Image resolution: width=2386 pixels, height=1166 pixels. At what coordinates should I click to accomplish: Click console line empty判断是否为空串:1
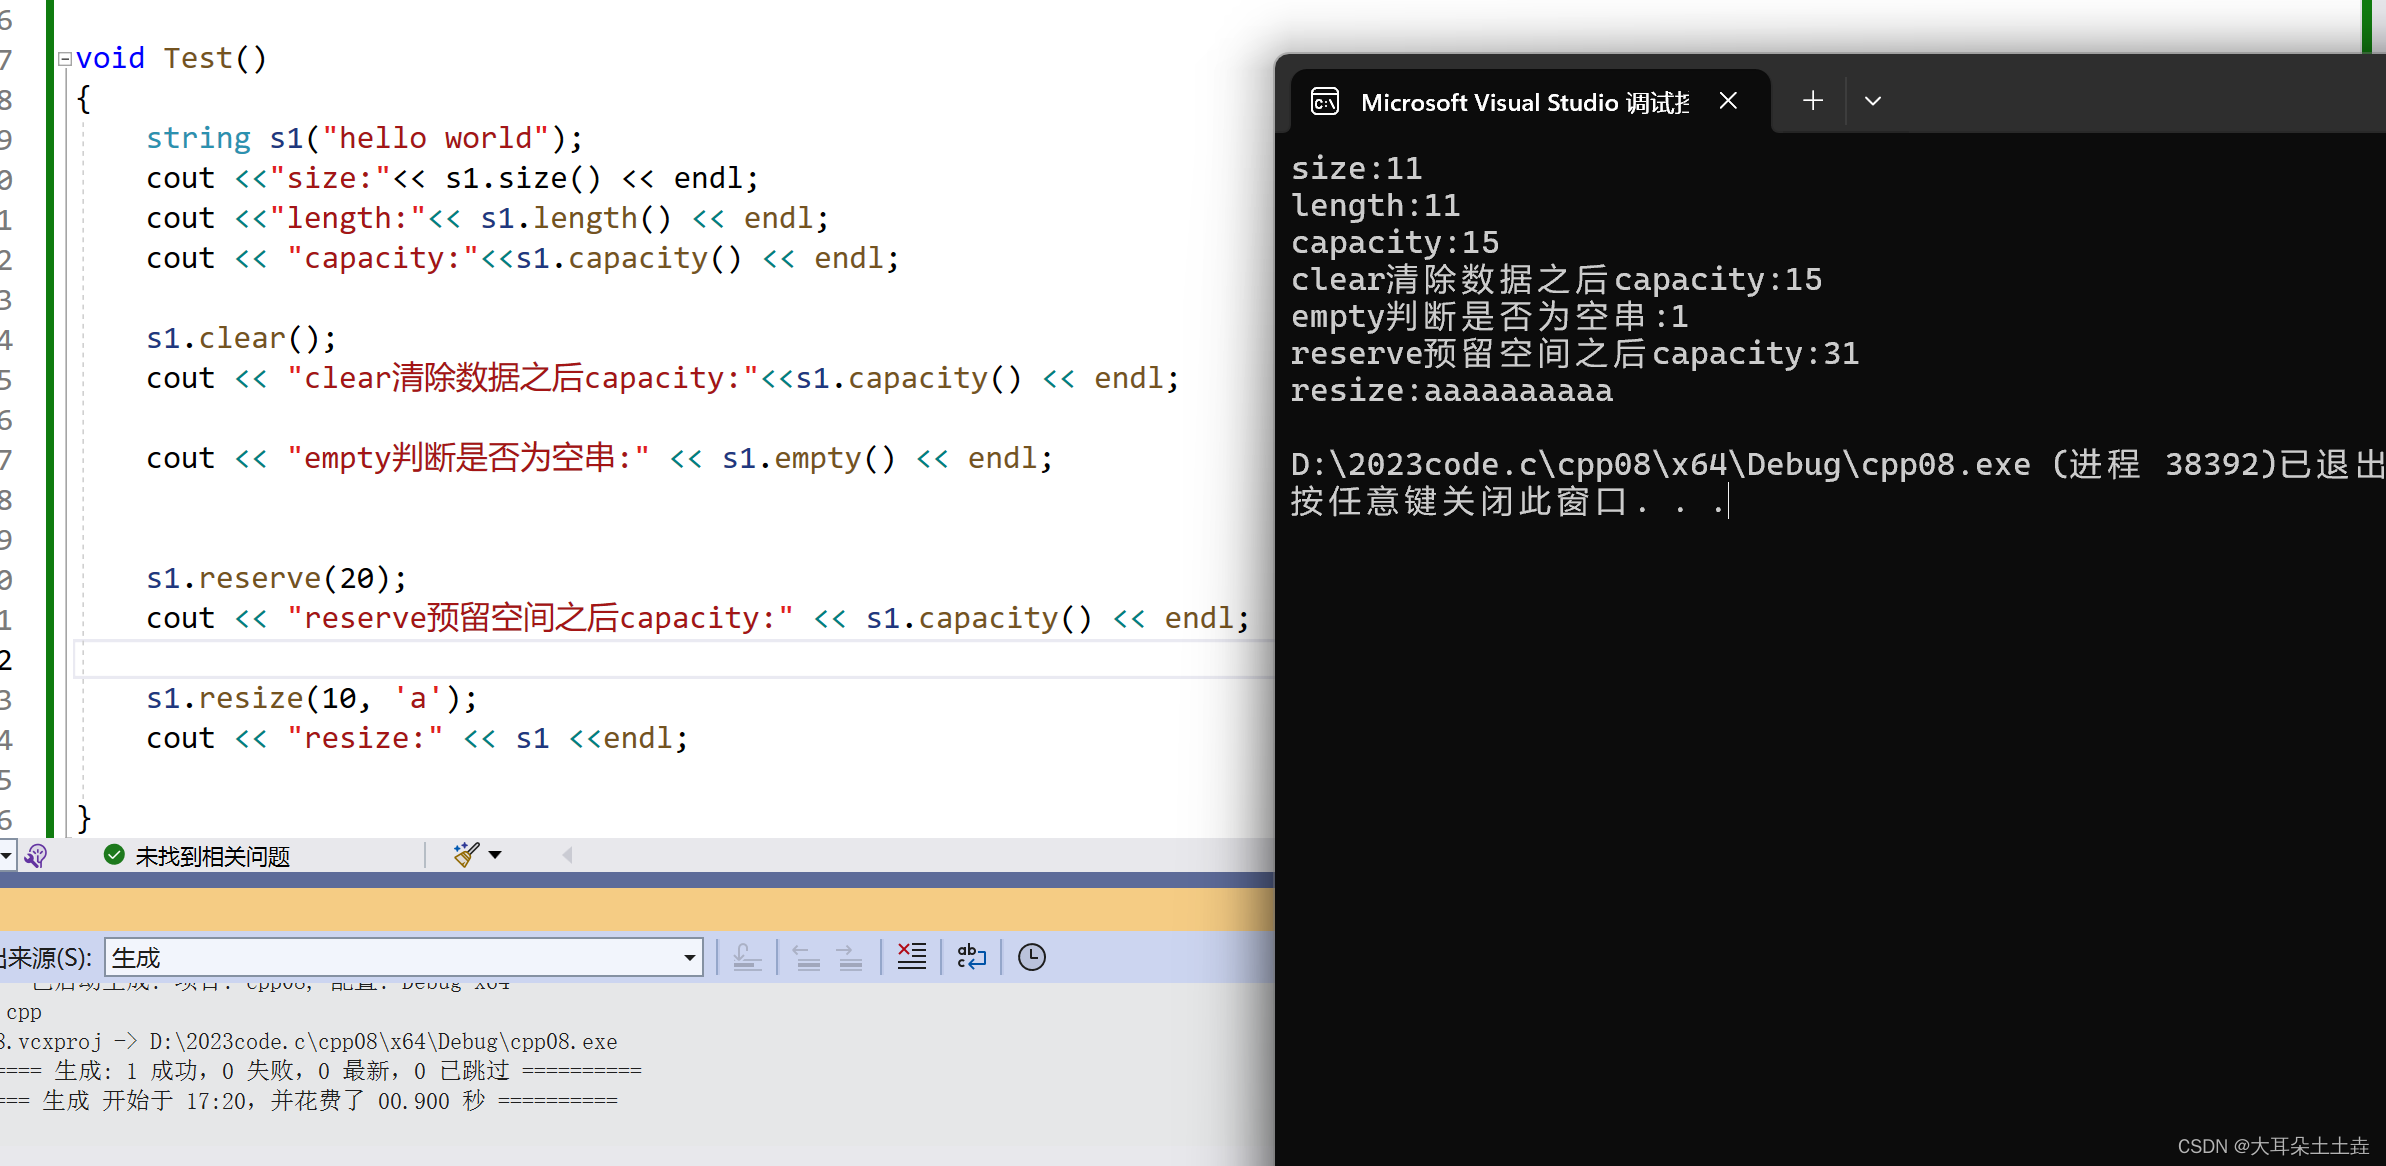coord(1490,316)
